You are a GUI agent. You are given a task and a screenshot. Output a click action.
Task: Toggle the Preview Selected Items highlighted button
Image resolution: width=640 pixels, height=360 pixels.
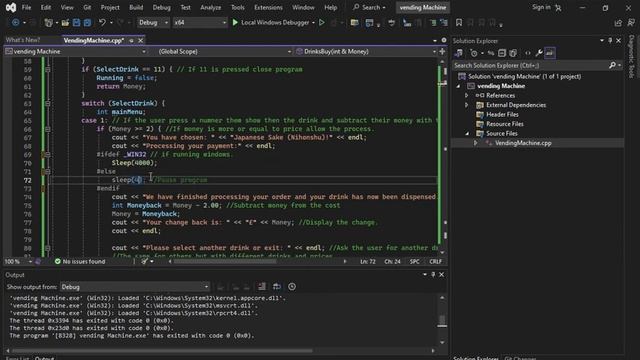click(x=550, y=53)
